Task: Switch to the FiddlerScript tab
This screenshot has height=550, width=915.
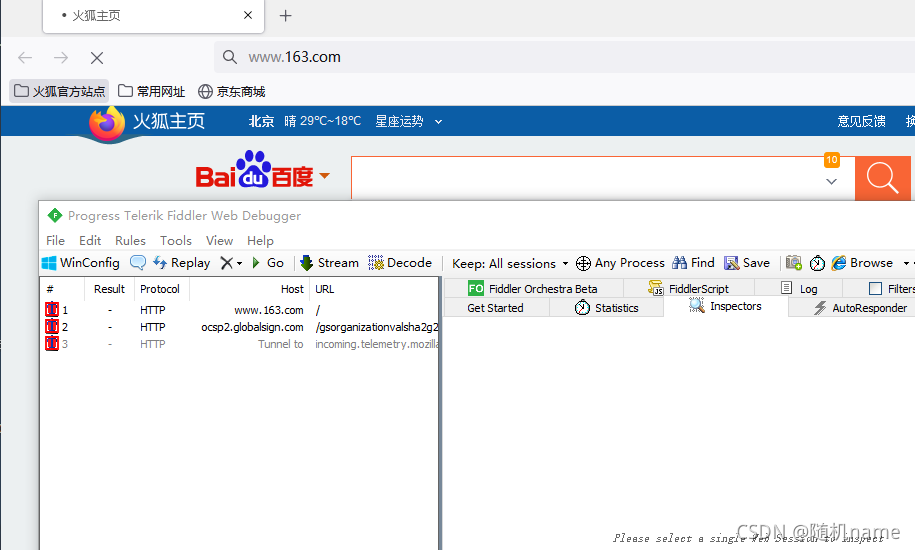Action: pyautogui.click(x=689, y=289)
